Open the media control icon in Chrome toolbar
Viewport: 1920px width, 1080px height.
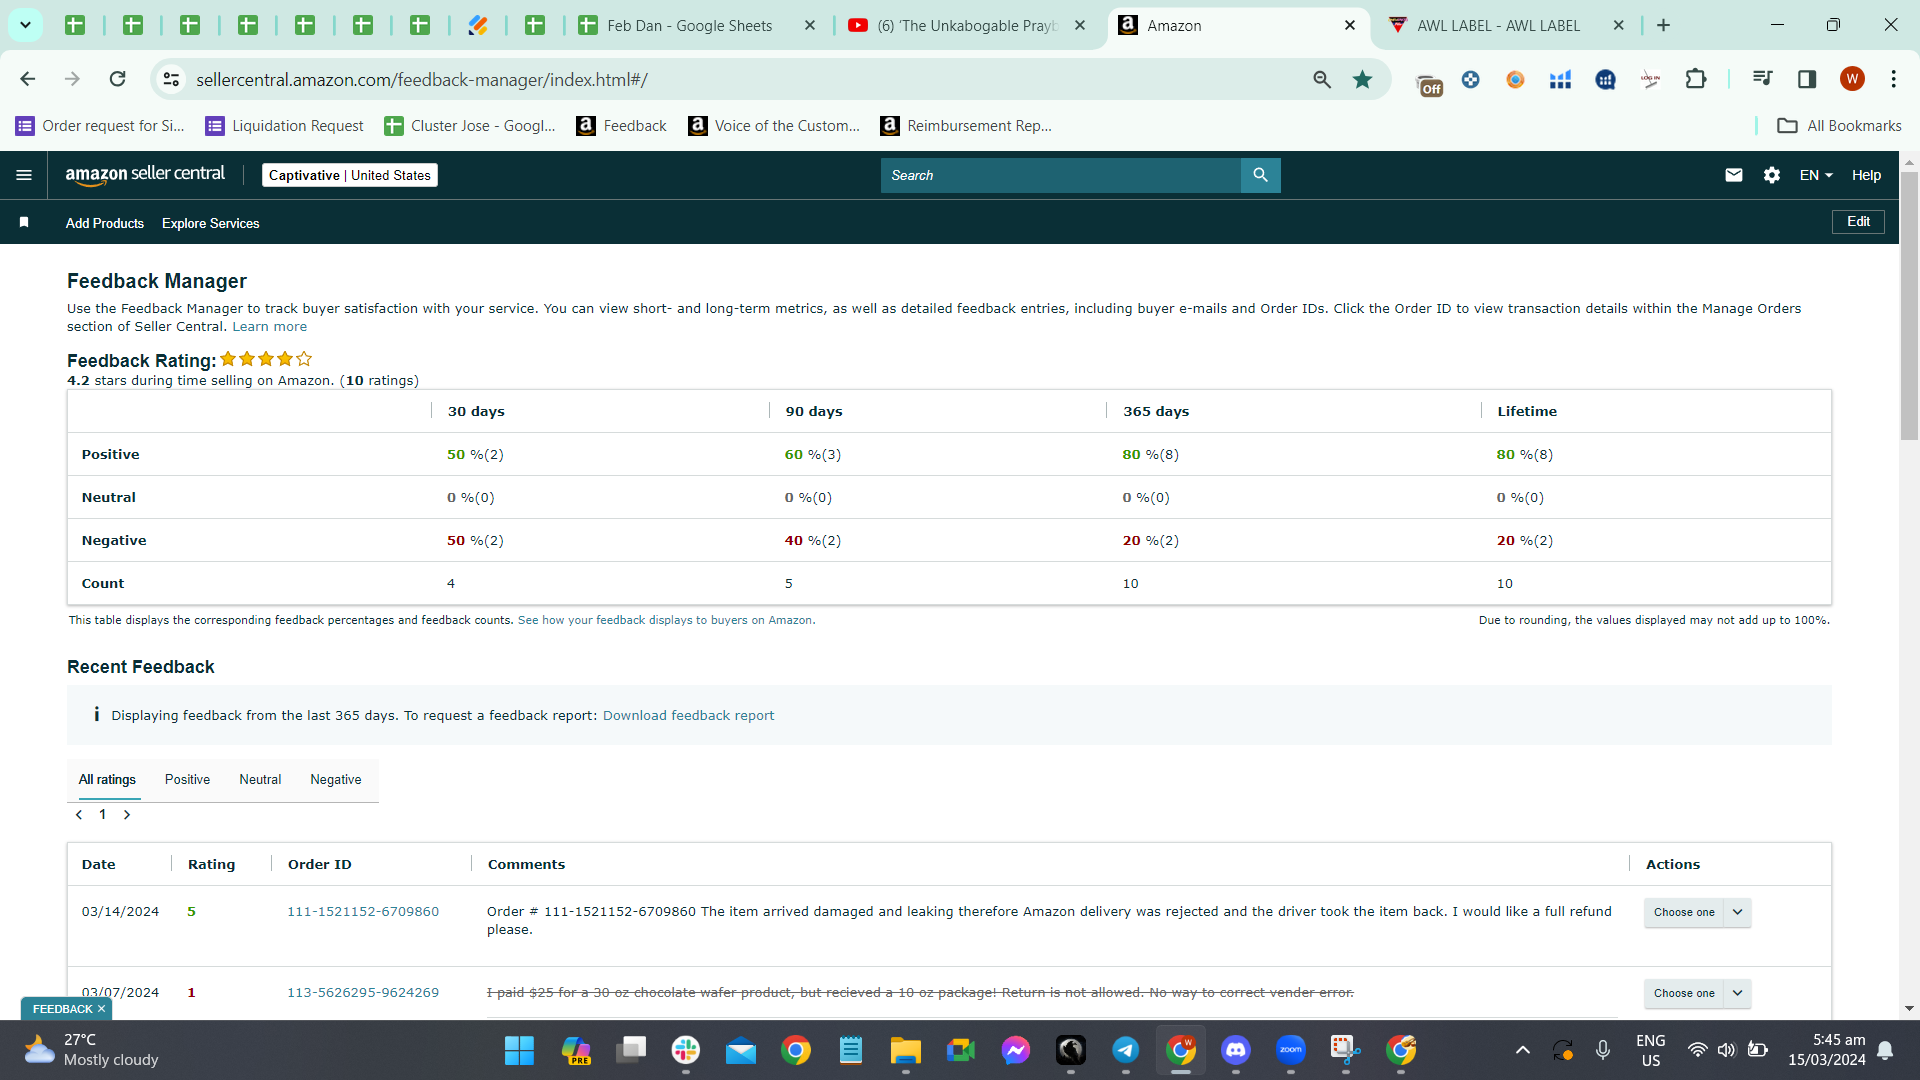(x=1762, y=79)
